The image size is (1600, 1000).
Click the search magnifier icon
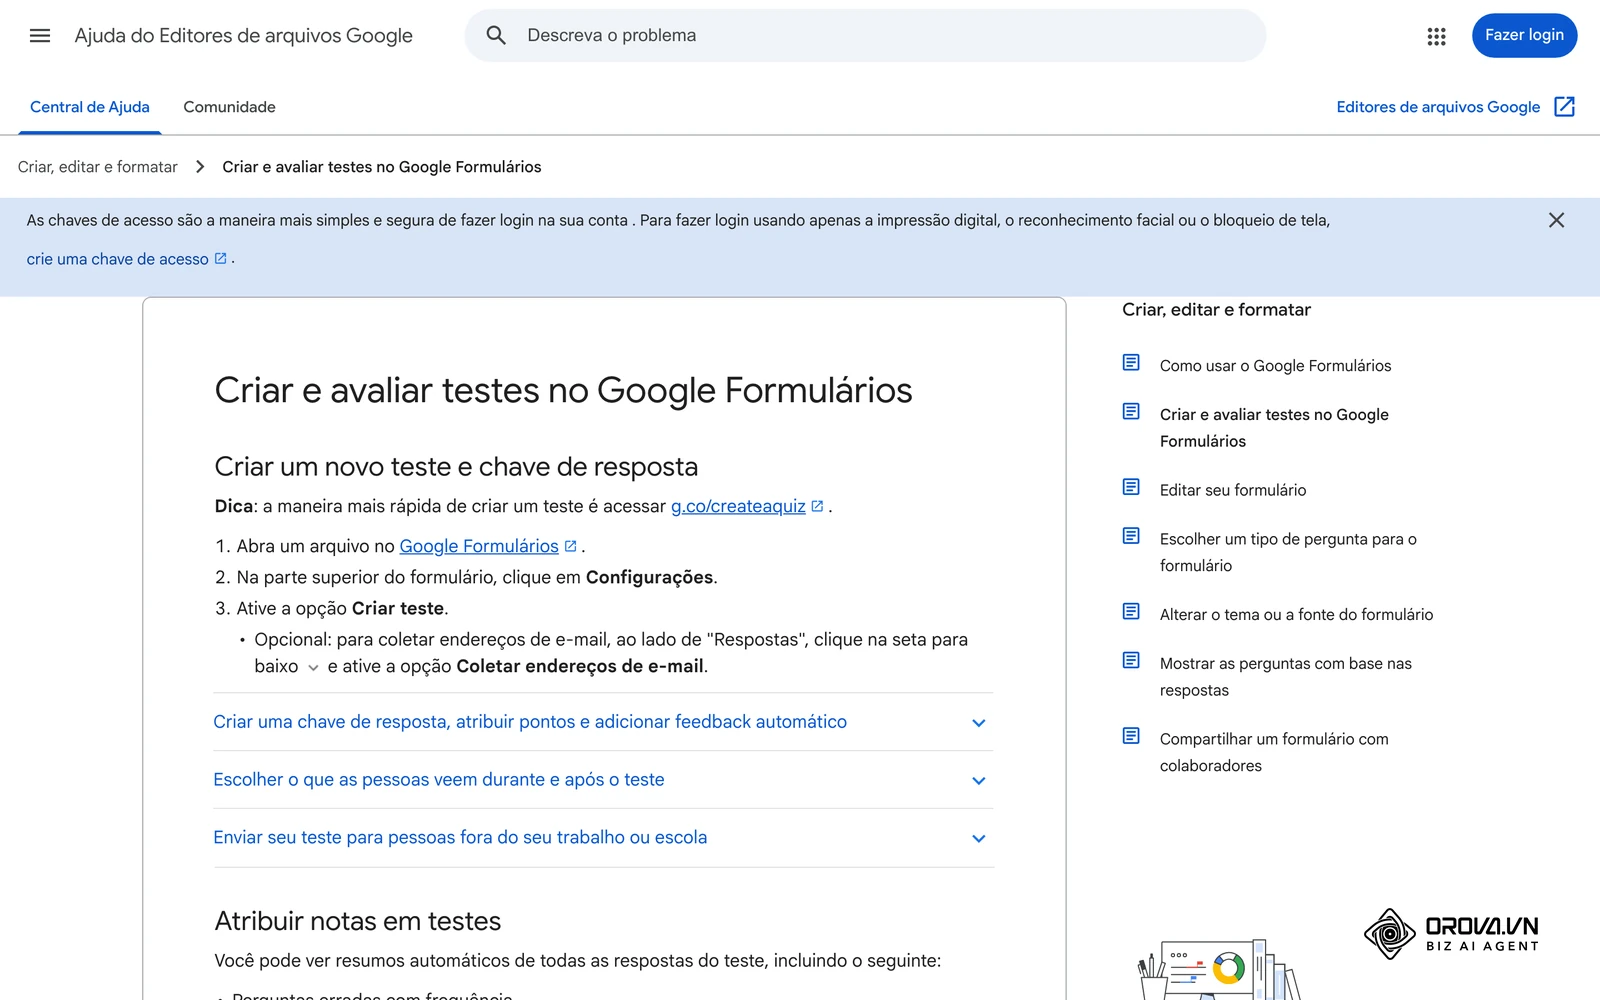click(496, 36)
